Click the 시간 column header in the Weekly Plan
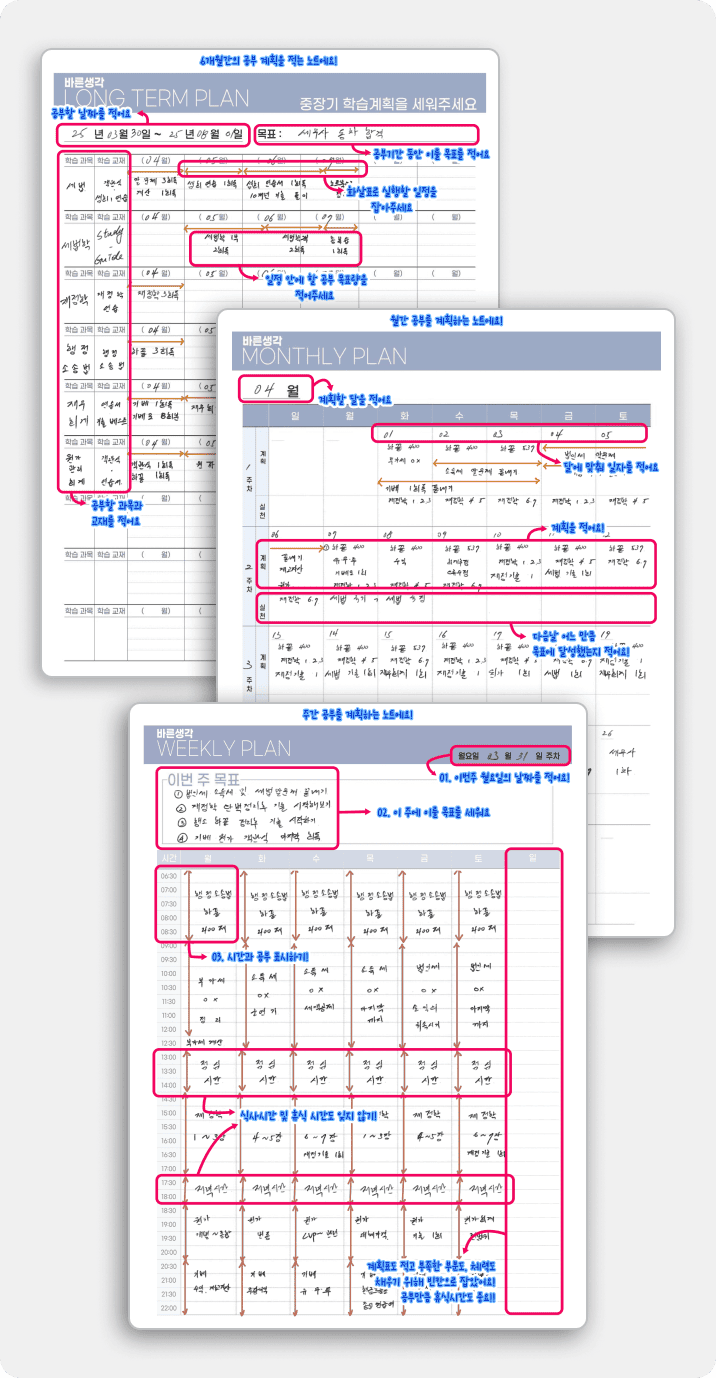The height and width of the screenshot is (1378, 716). 167,857
